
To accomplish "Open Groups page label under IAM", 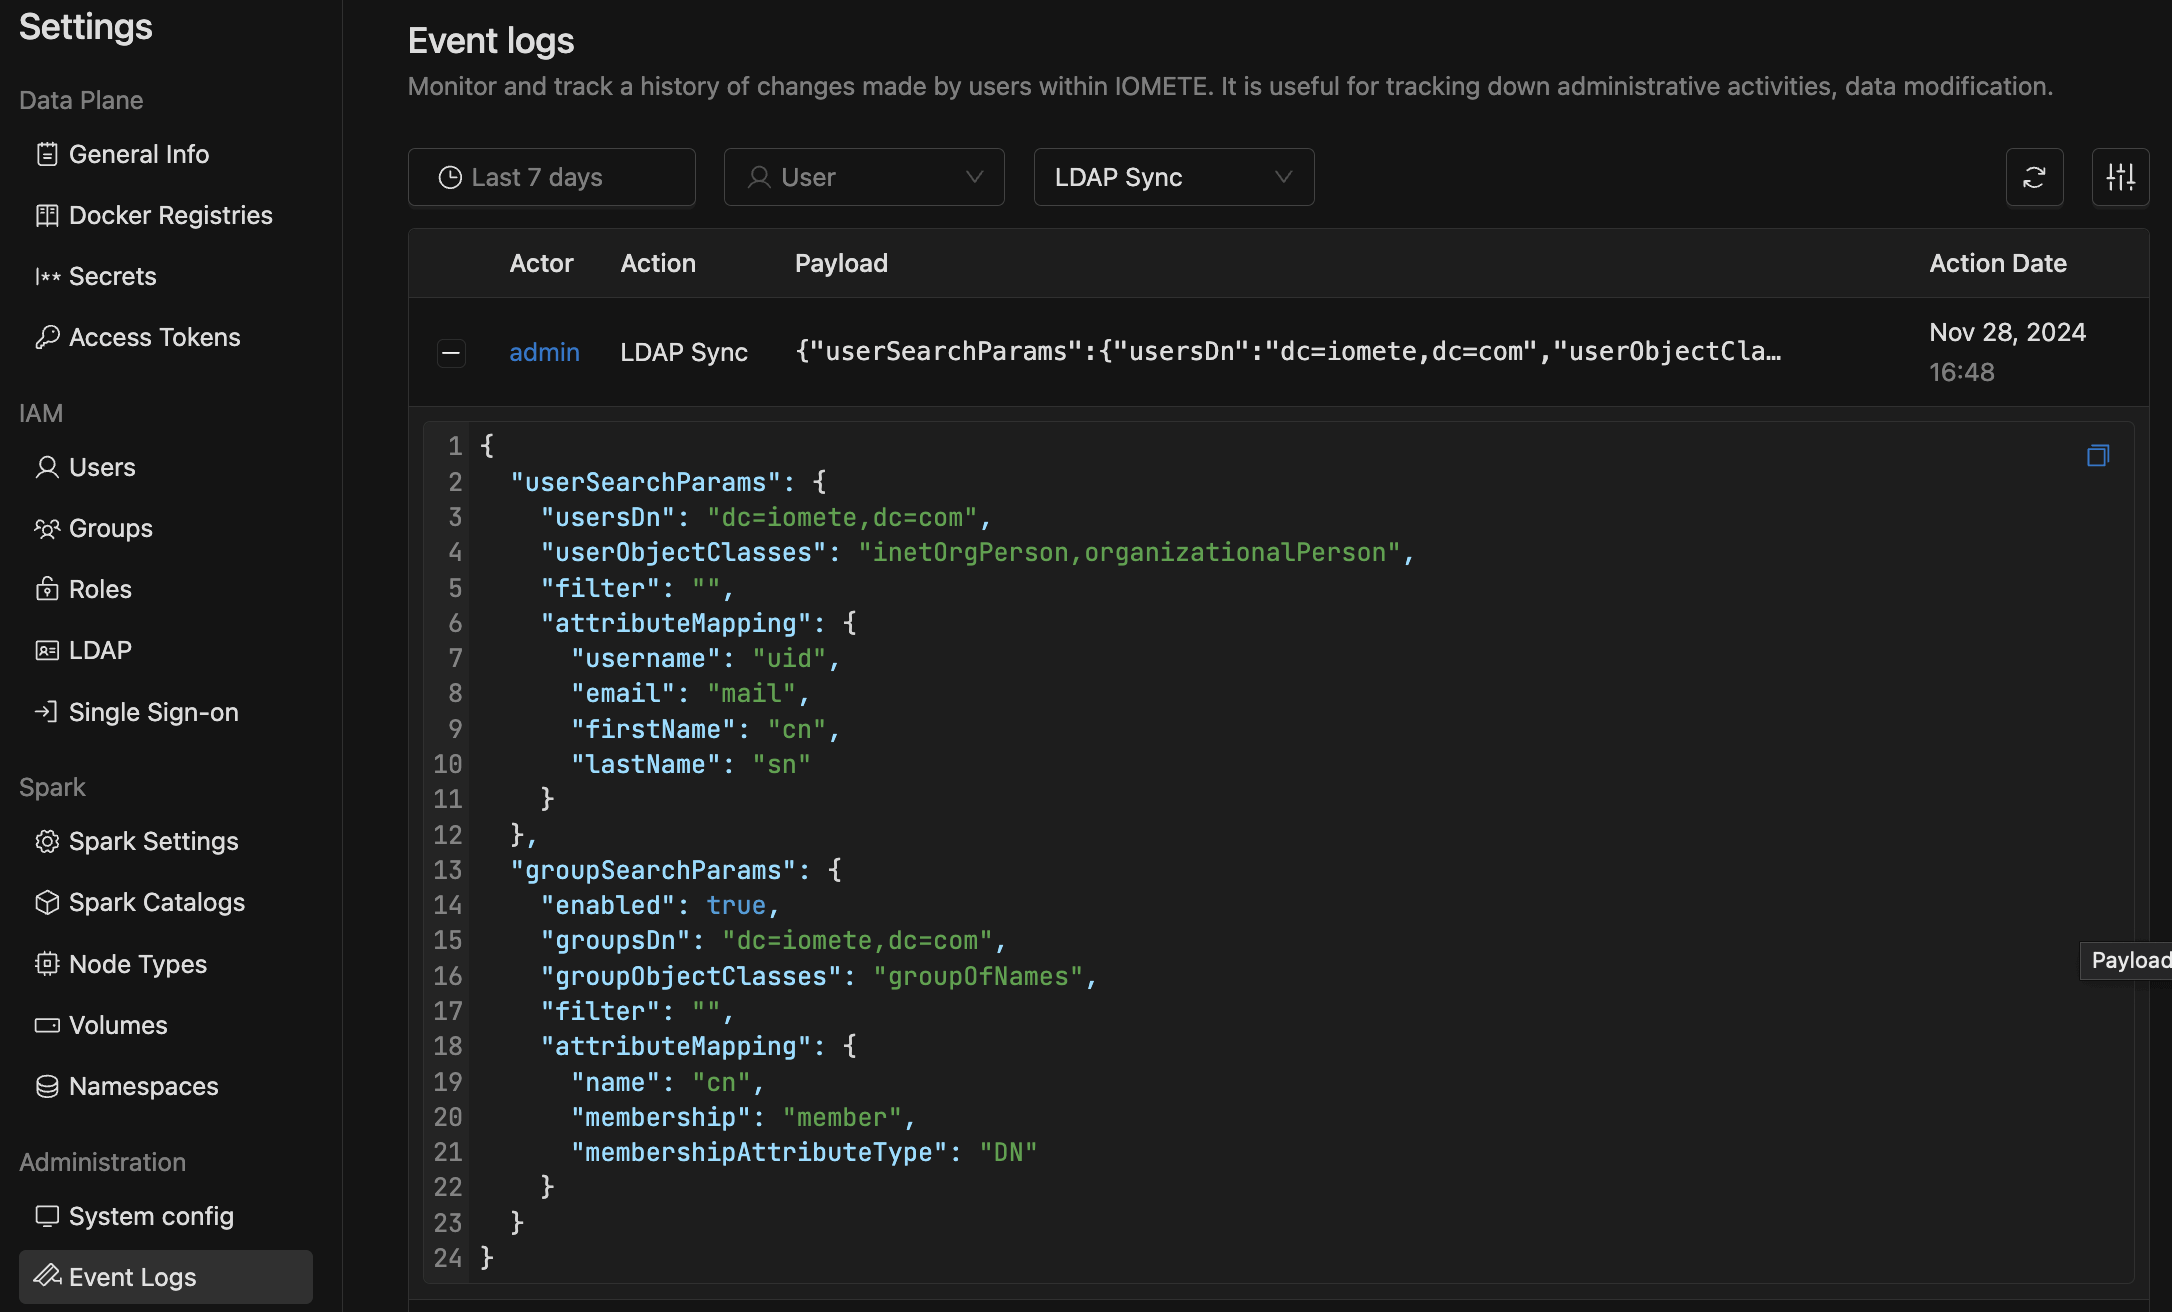I will 110,528.
